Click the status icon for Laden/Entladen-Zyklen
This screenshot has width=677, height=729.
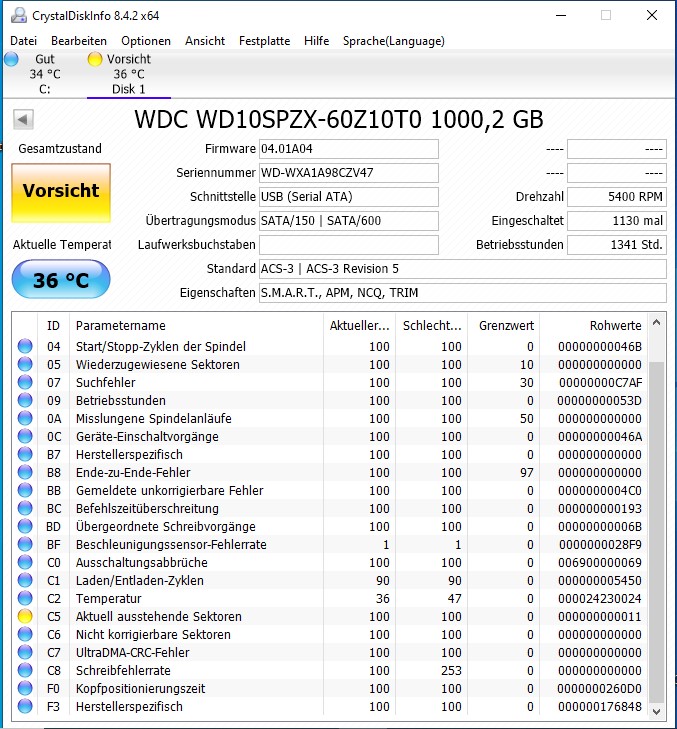[25, 580]
